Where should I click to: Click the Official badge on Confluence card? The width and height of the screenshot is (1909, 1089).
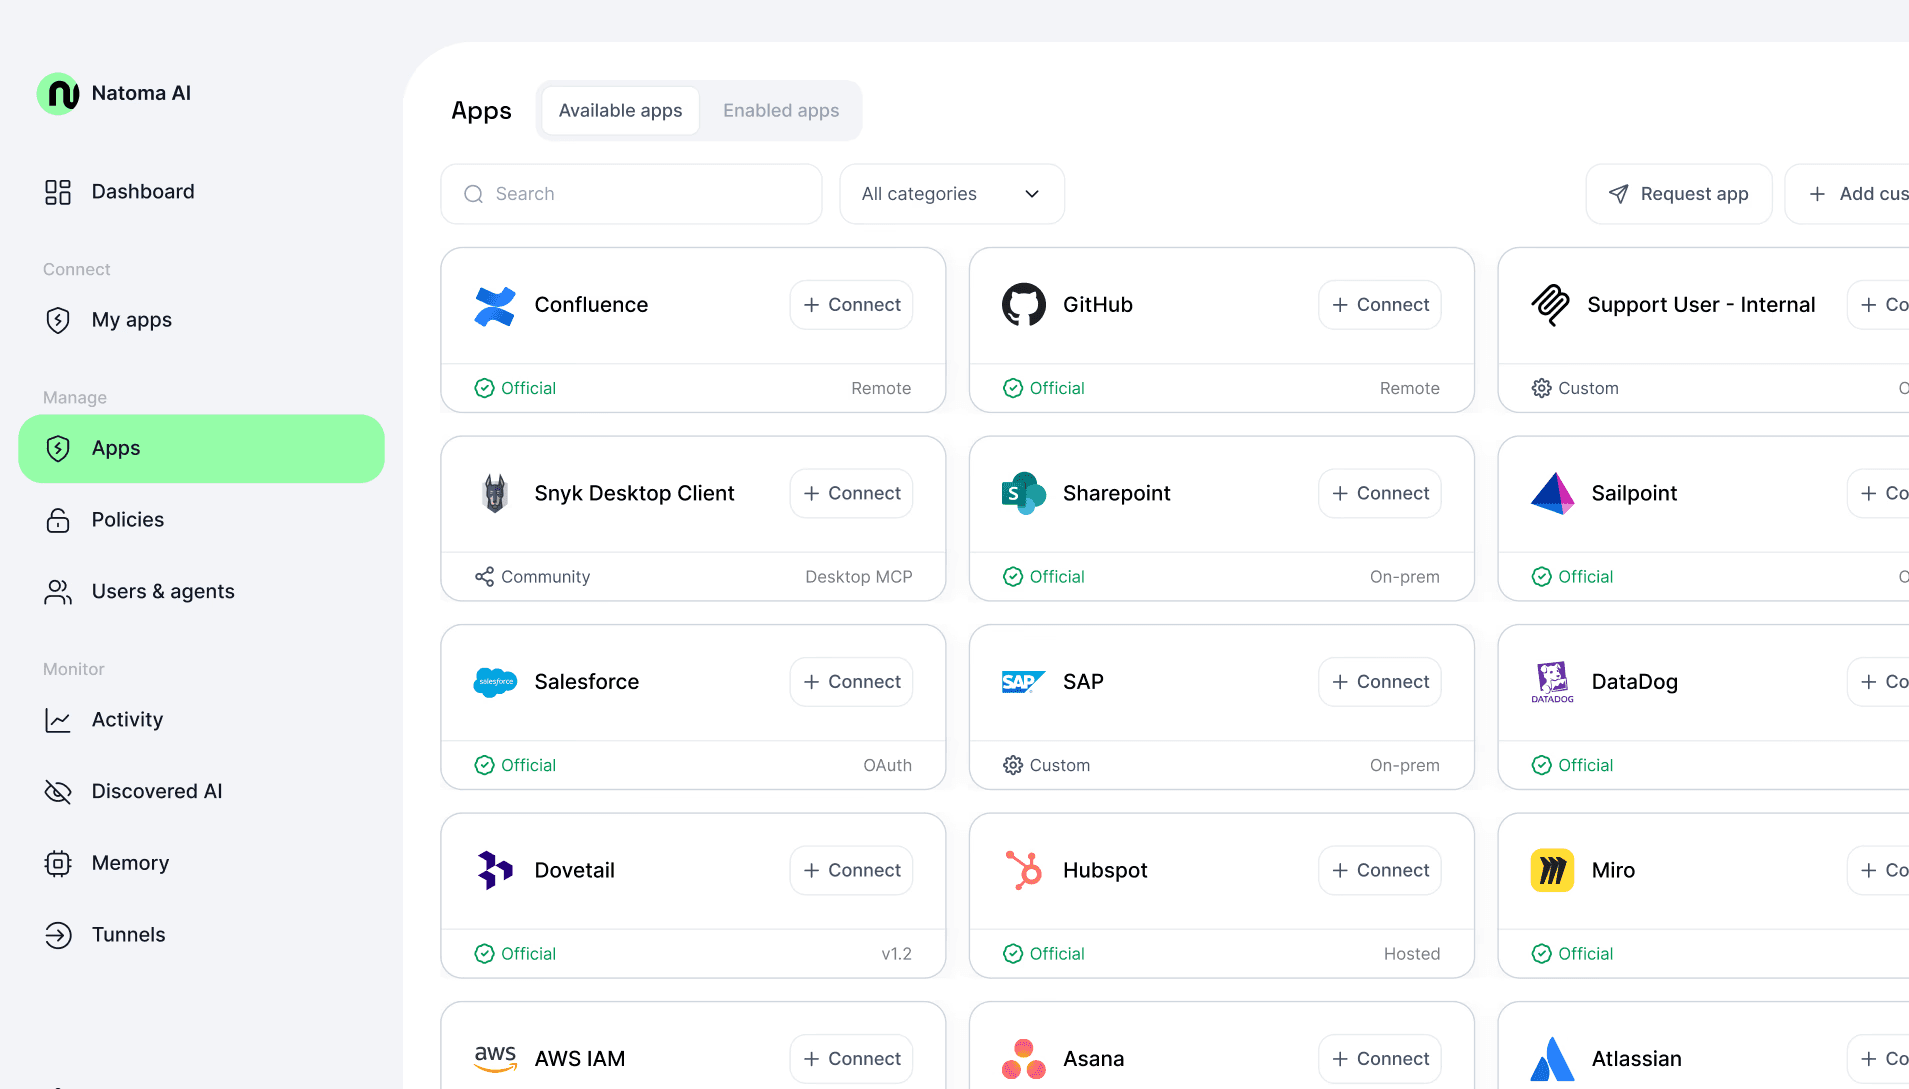515,389
